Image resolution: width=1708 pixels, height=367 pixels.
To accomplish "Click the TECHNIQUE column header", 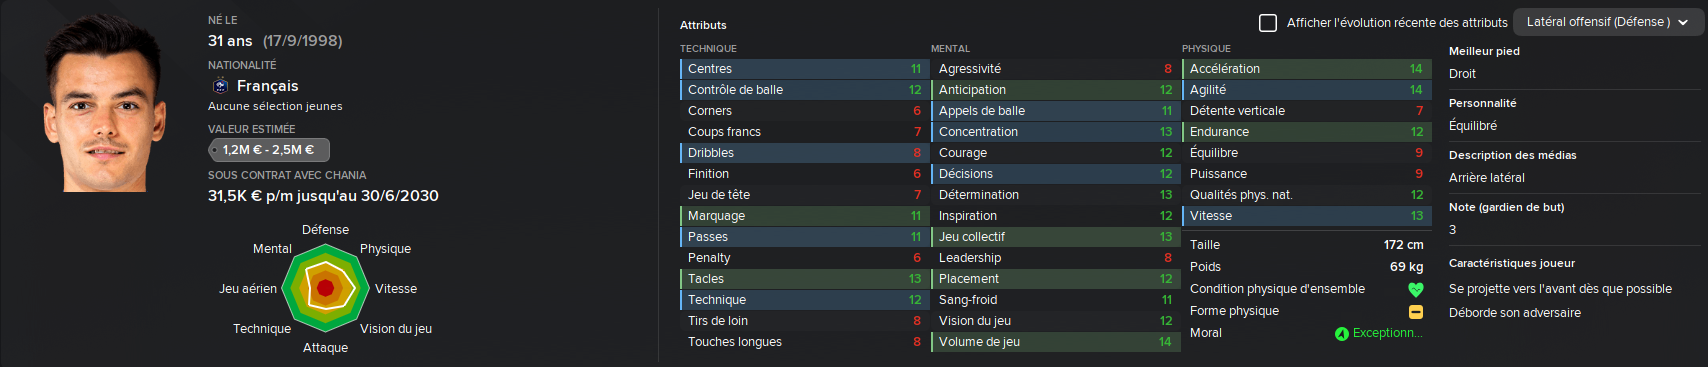I will tap(708, 48).
